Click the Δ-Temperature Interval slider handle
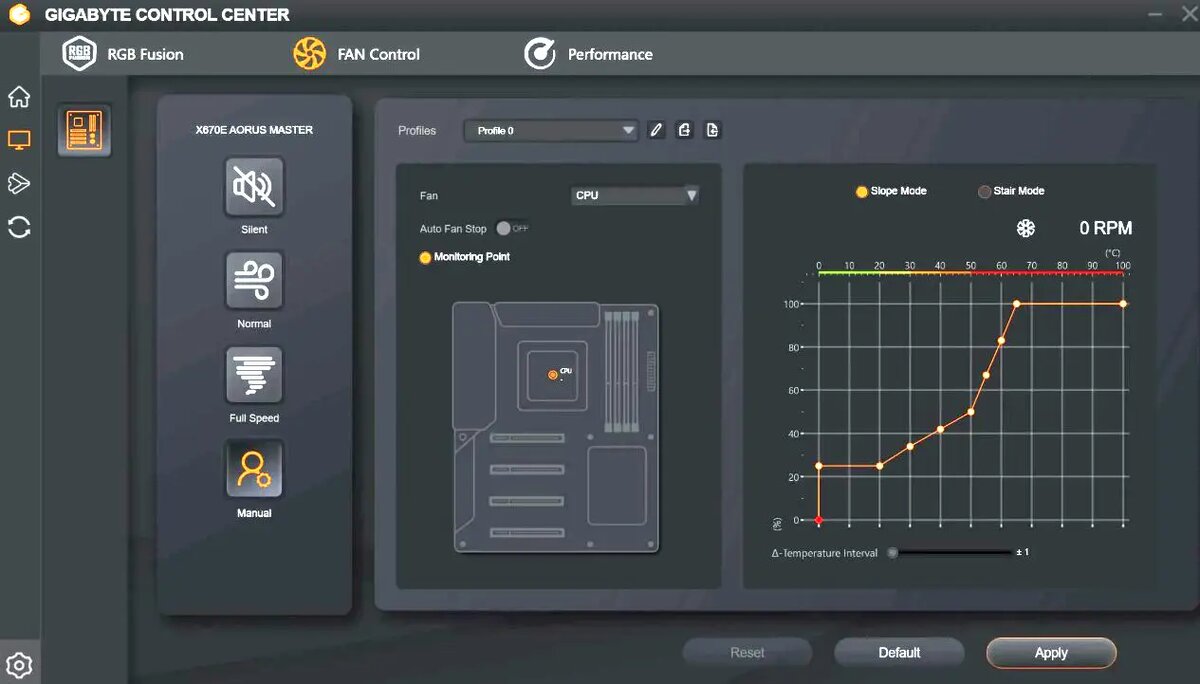 pos(893,553)
